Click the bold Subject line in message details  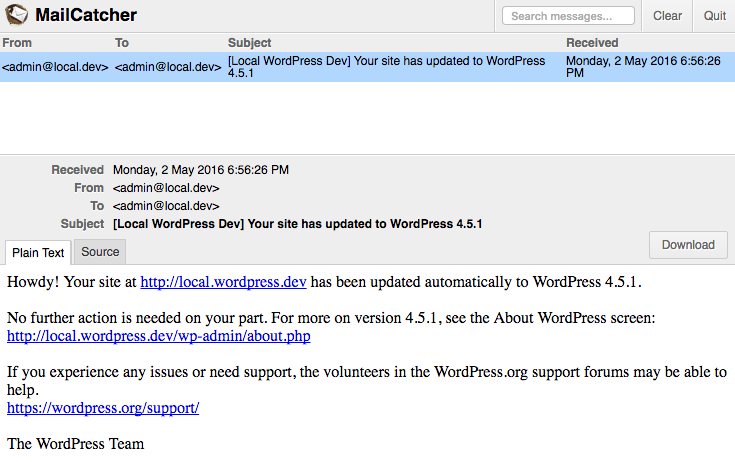click(x=298, y=224)
